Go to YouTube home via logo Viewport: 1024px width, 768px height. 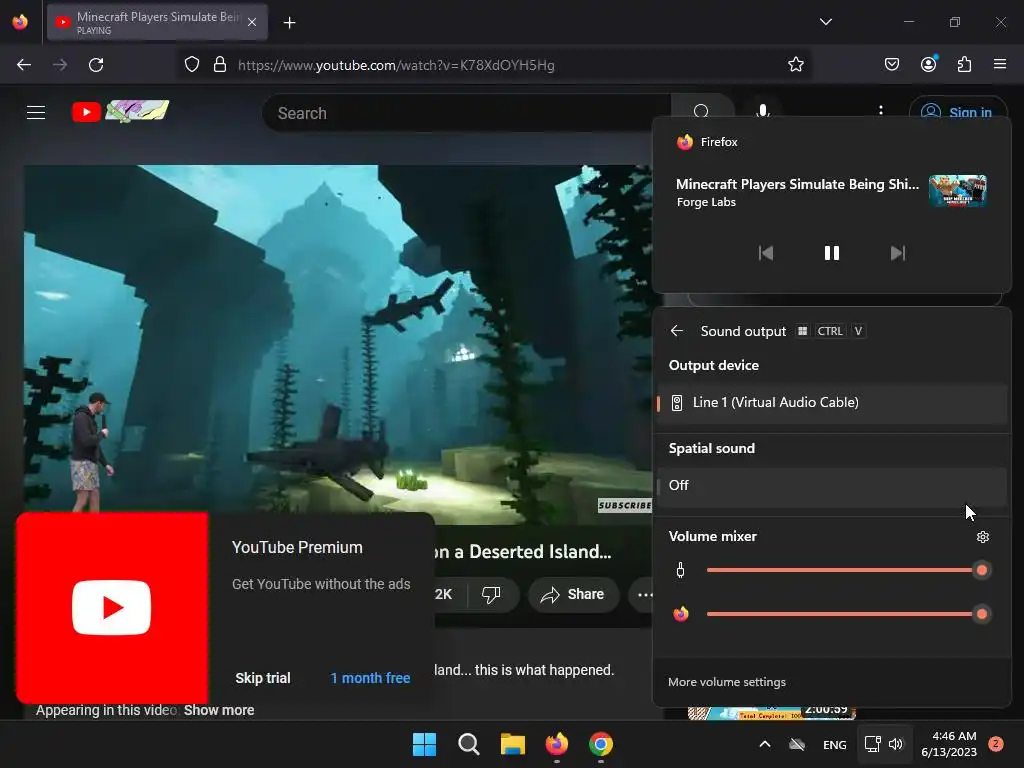tap(120, 112)
